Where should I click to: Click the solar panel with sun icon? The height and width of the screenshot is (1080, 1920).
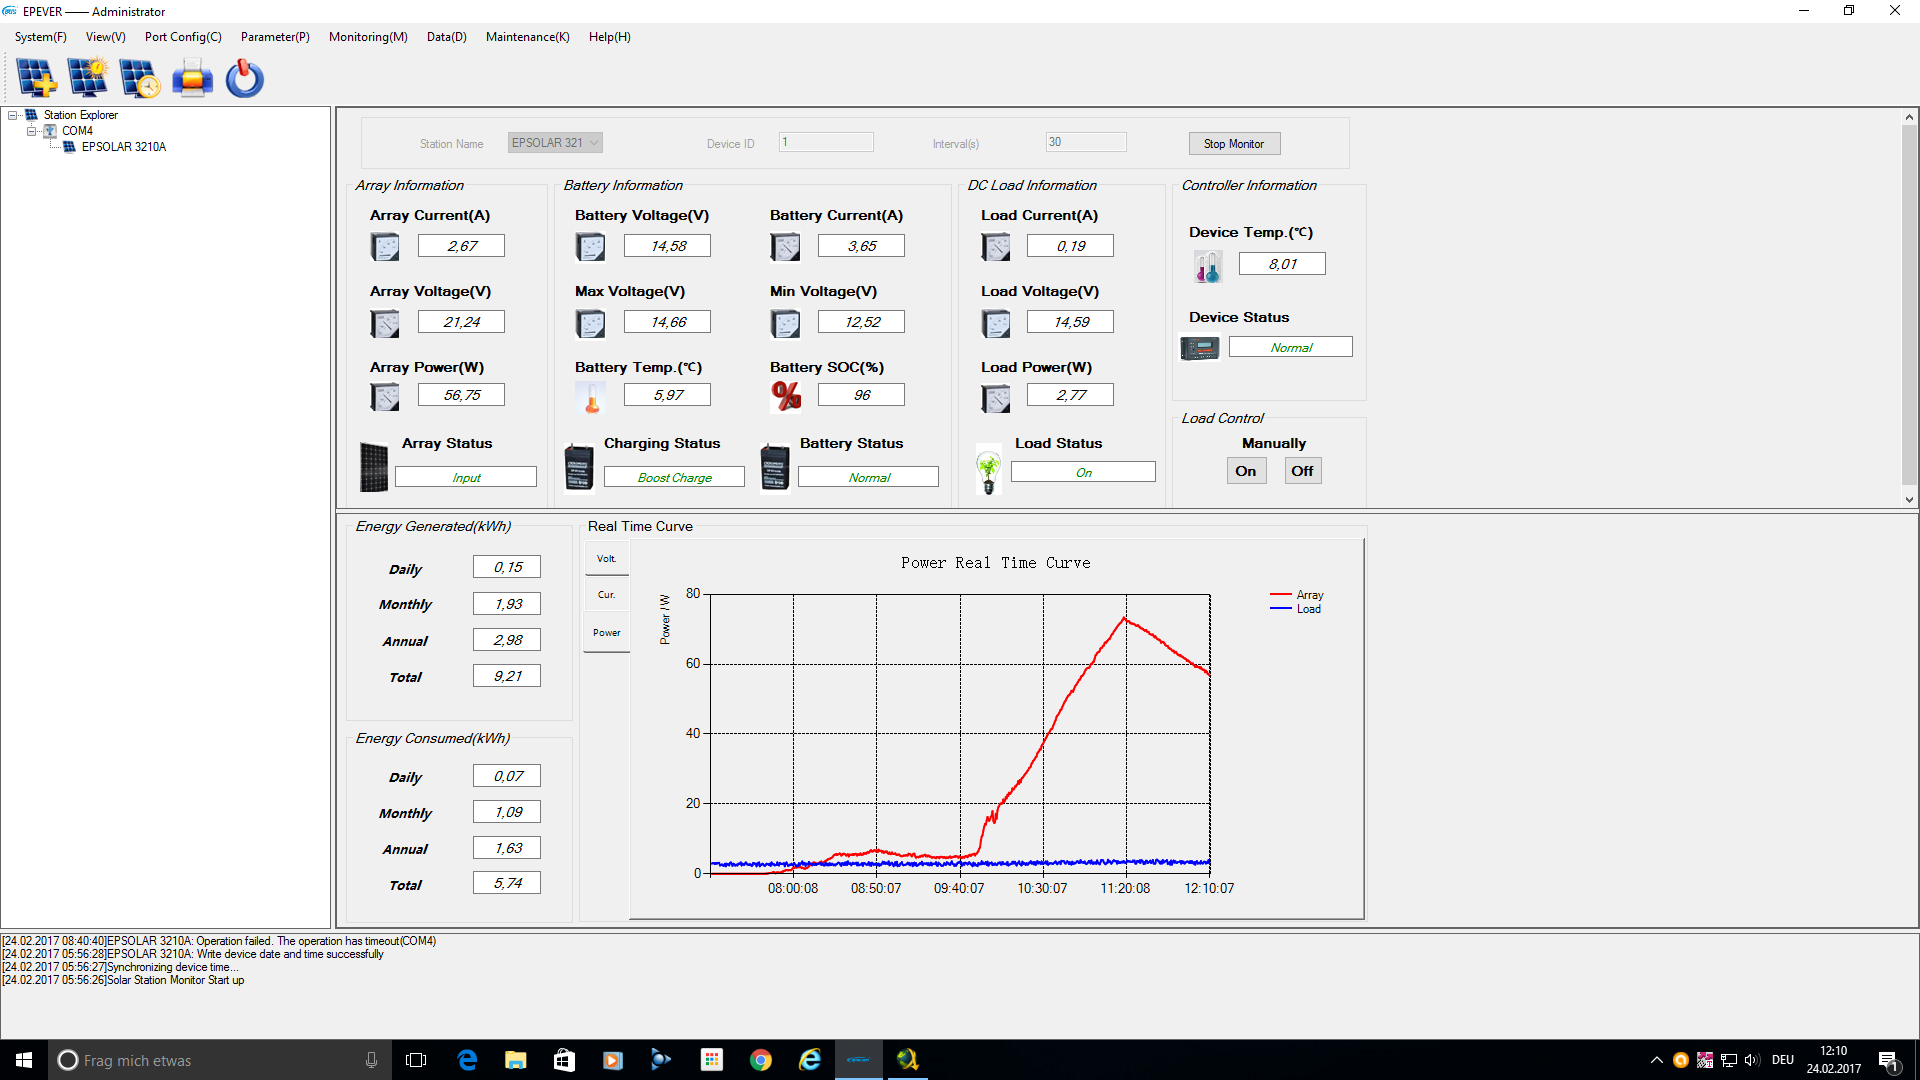88,78
